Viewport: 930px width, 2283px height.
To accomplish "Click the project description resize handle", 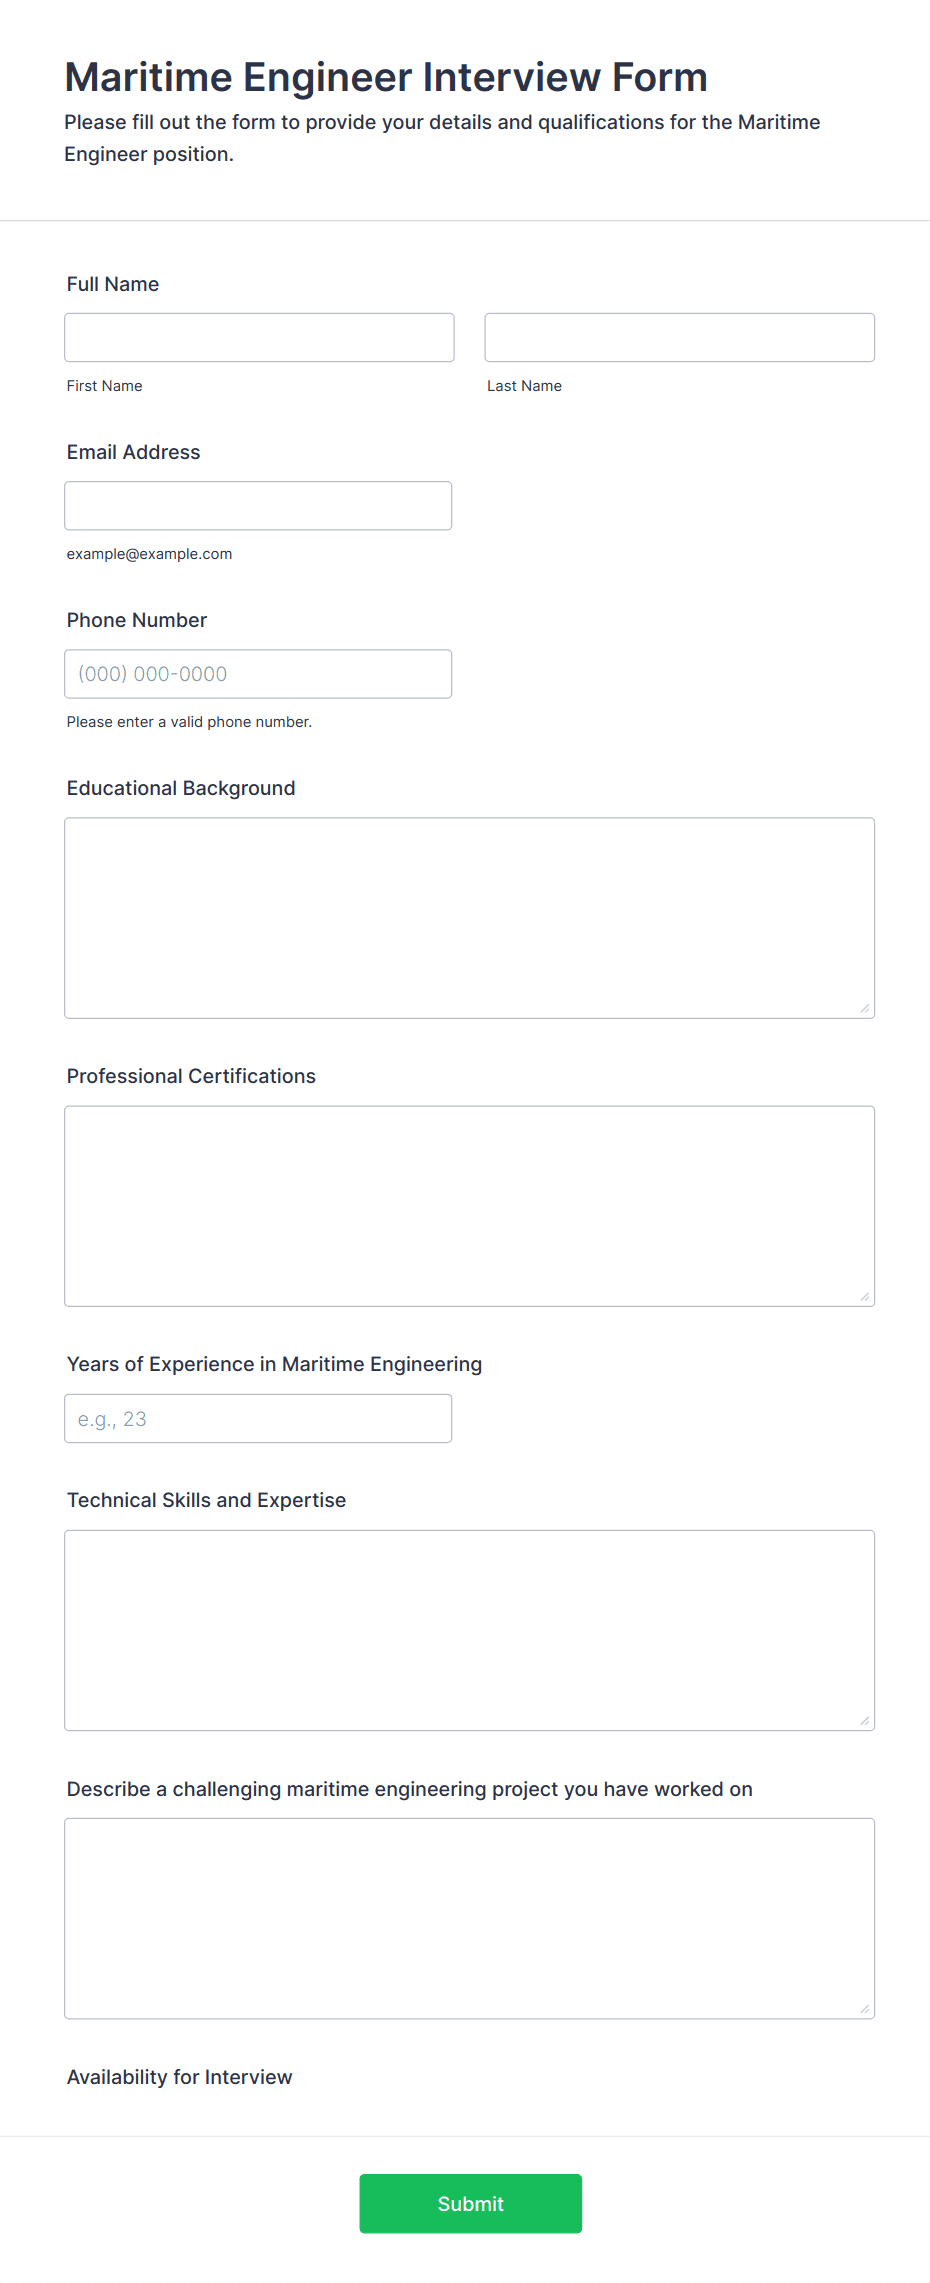I will point(865,2009).
